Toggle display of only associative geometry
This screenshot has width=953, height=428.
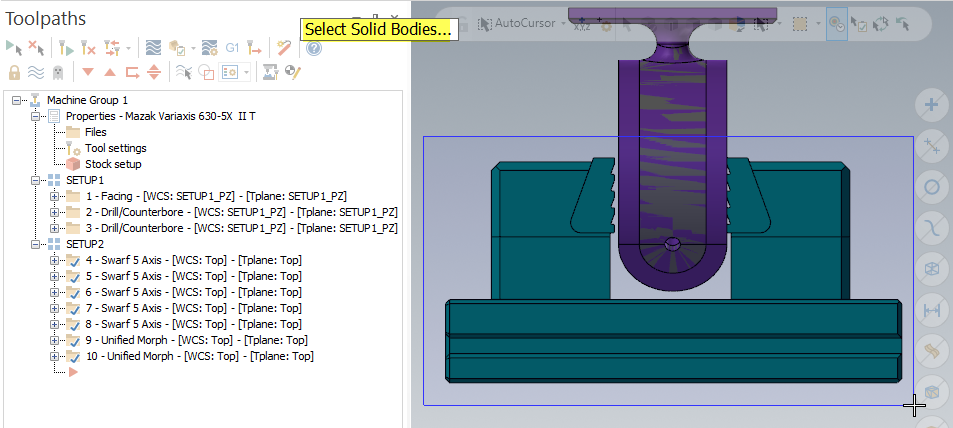206,73
